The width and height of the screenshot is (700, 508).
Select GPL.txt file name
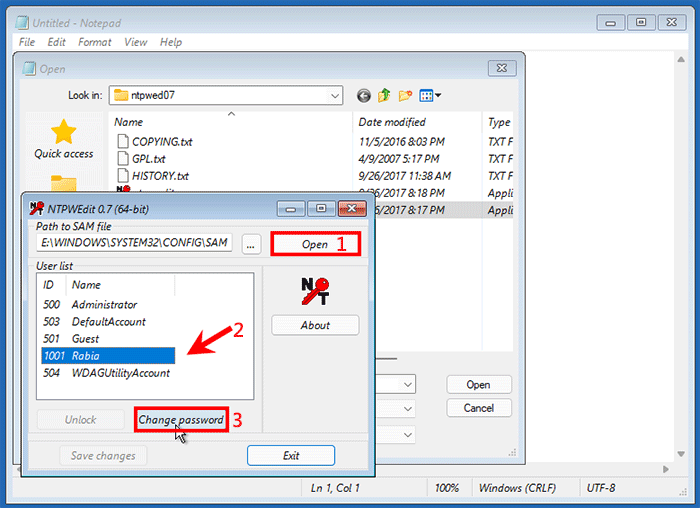pos(149,158)
